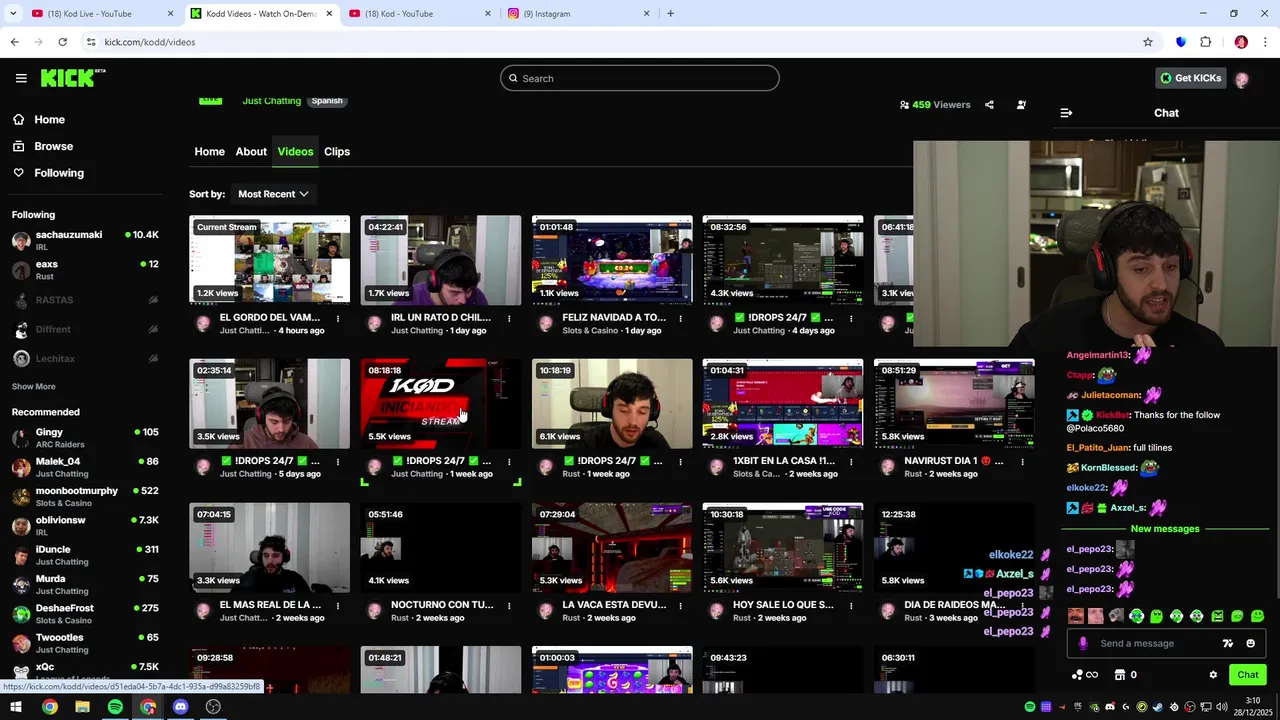
Task: Switch to the channel Home tab
Action: (209, 152)
